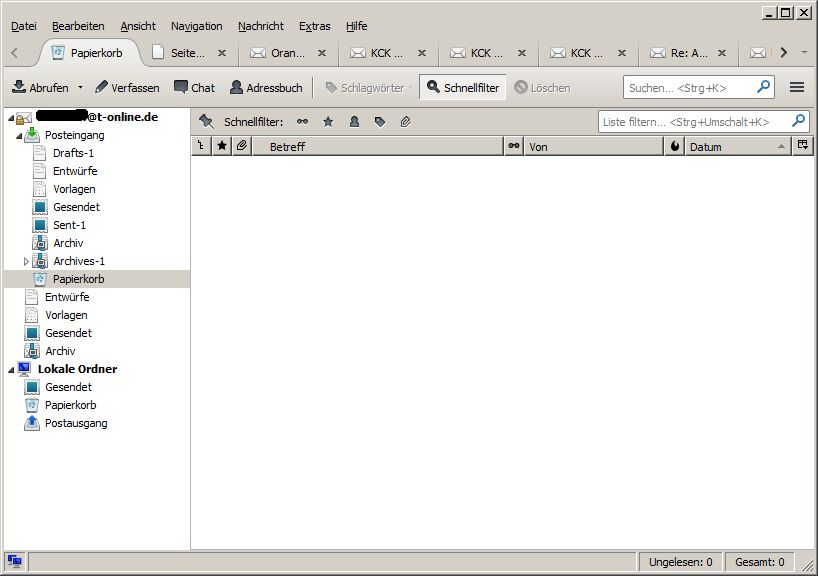Expand the Archives-1 folder
This screenshot has width=818, height=576.
[x=27, y=262]
